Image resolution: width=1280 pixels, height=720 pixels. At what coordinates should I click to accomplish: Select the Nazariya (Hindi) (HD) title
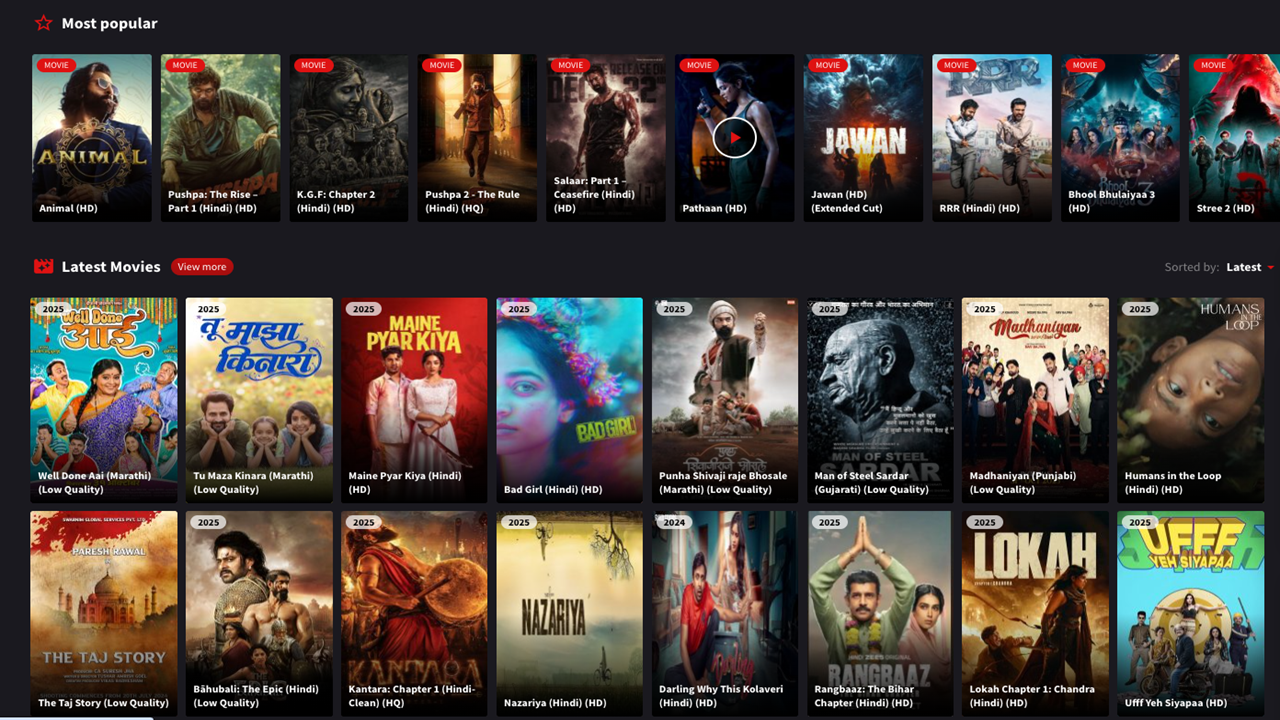[x=555, y=702]
